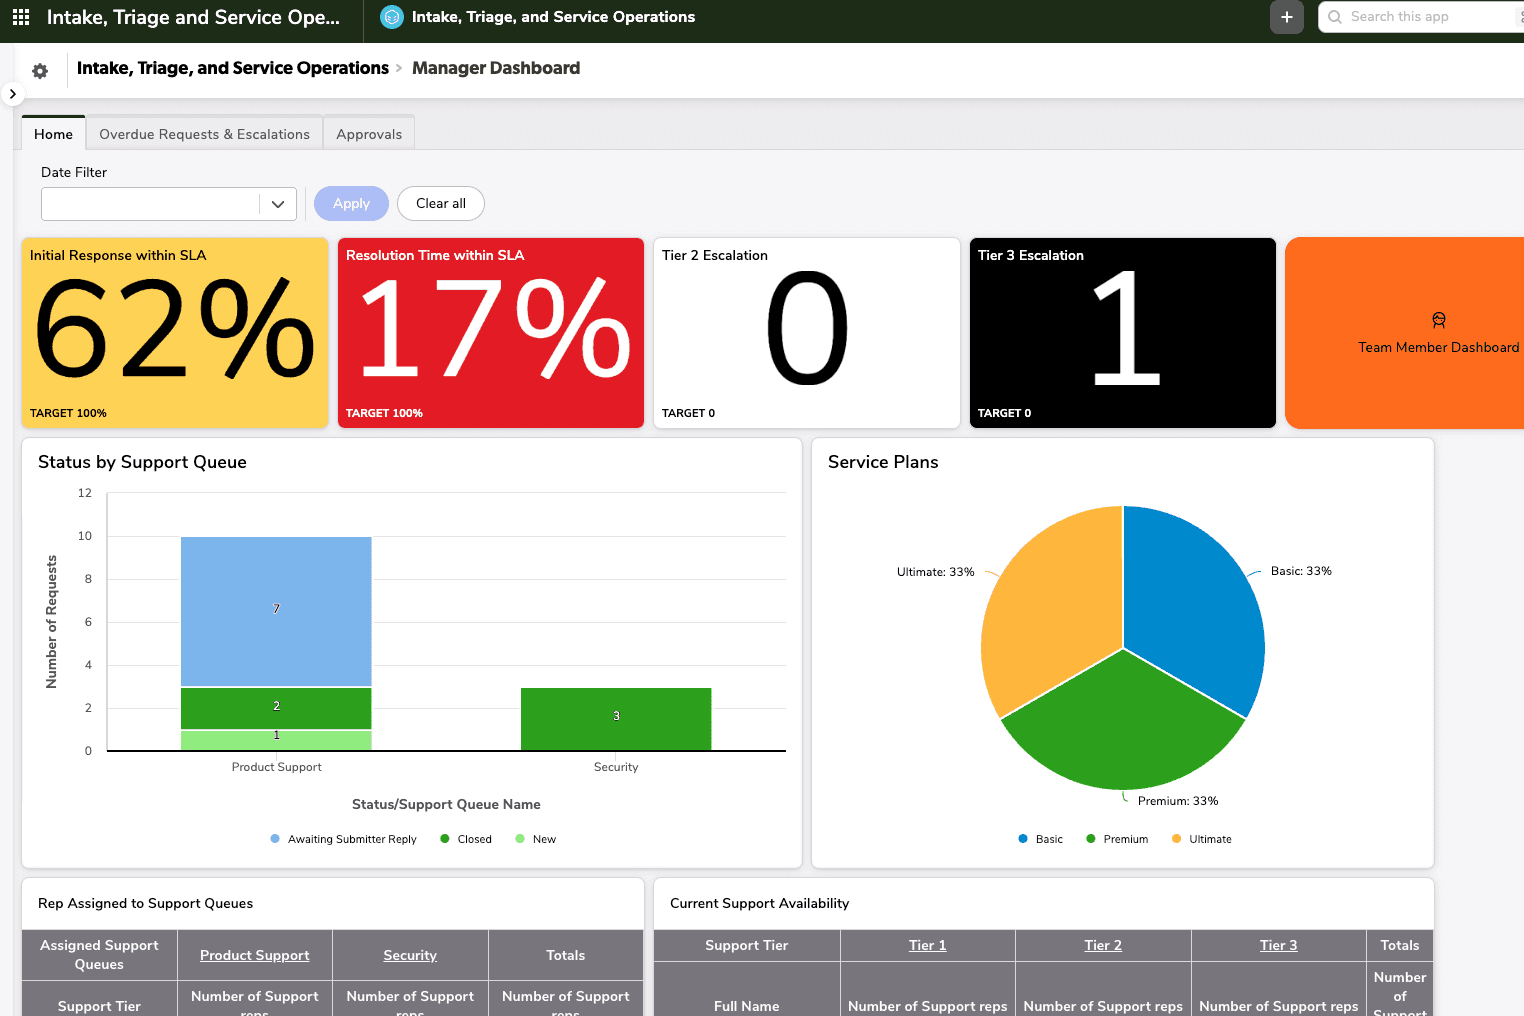Click the settings gear icon
1524x1016 pixels.
(40, 71)
